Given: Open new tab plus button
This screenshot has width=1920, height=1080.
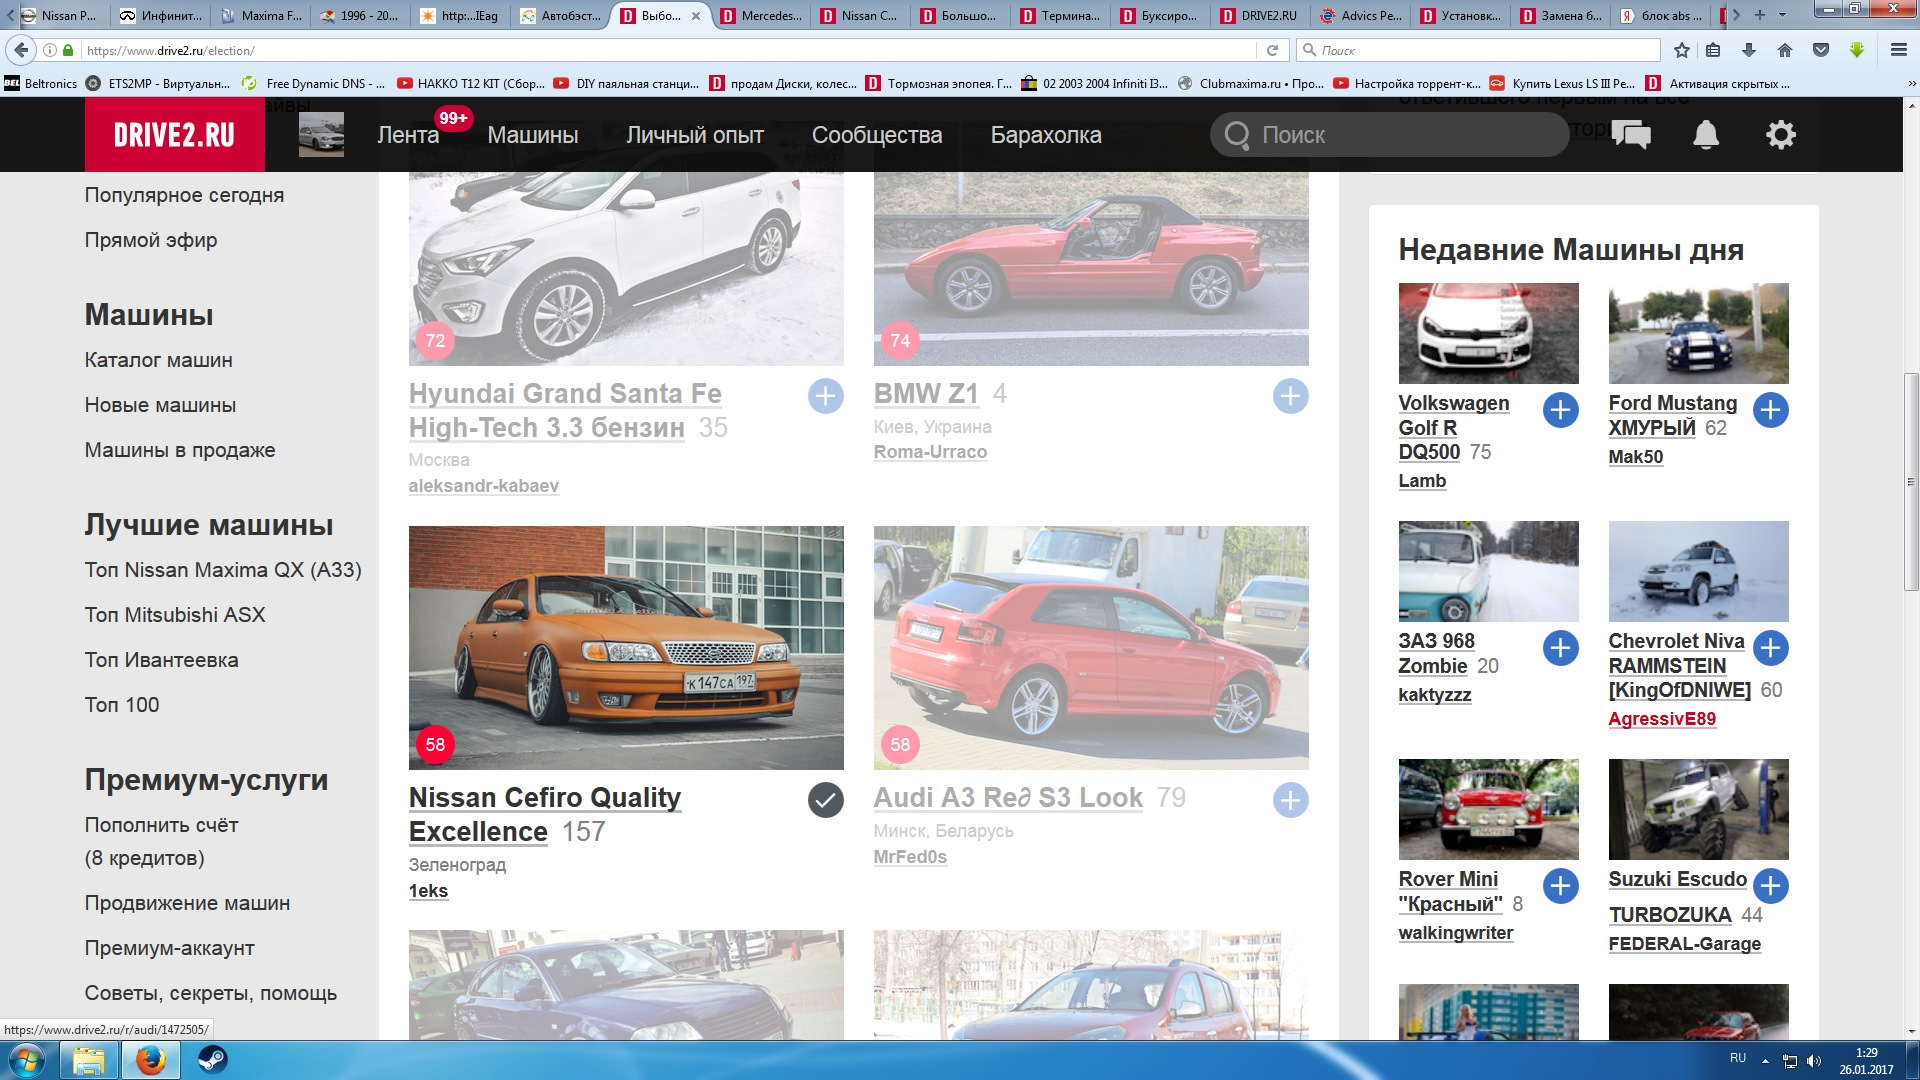Looking at the screenshot, I should click(x=1759, y=15).
